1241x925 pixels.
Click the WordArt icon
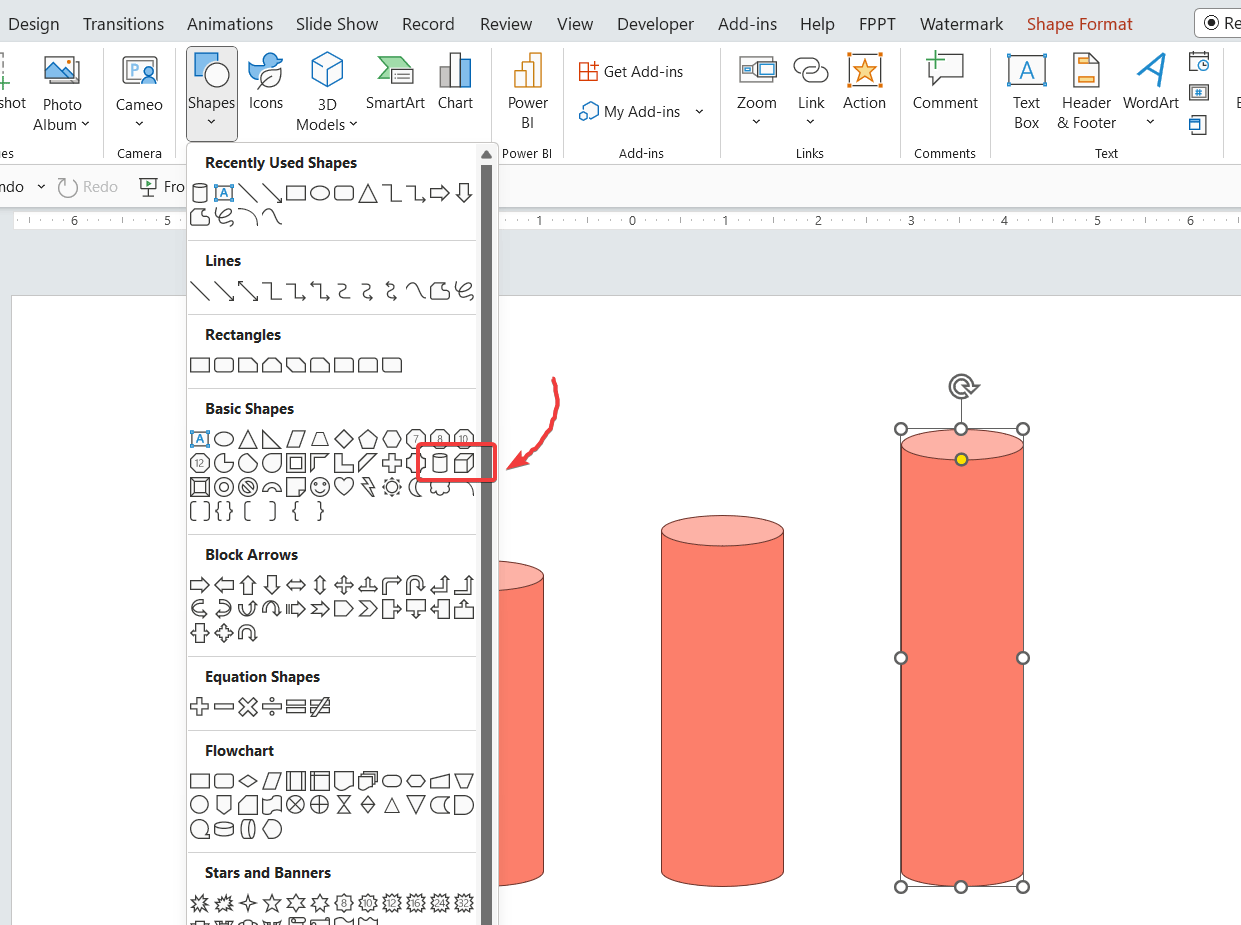(x=1150, y=90)
